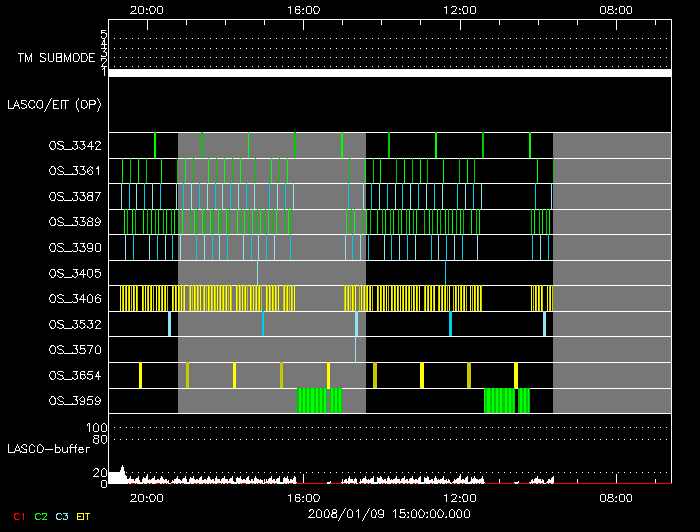Click the TM SUBMODE label
The image size is (700, 532).
56,58
